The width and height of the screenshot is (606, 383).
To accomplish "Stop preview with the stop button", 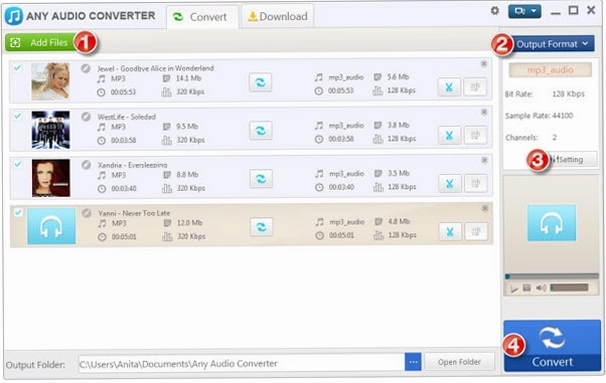I will click(x=527, y=288).
